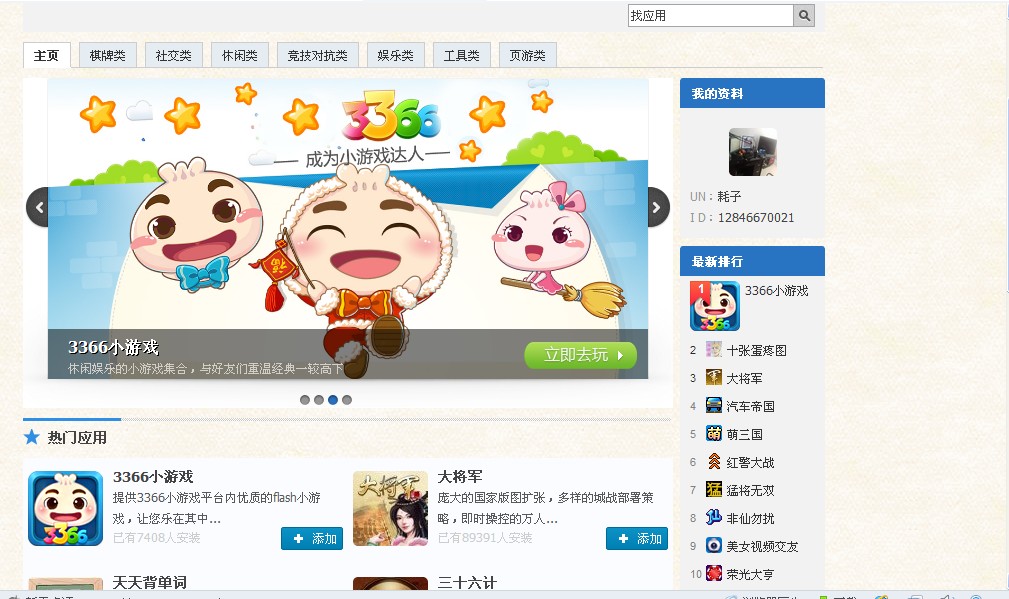Click 大将军 in the ranking list
1009x599 pixels.
[745, 378]
